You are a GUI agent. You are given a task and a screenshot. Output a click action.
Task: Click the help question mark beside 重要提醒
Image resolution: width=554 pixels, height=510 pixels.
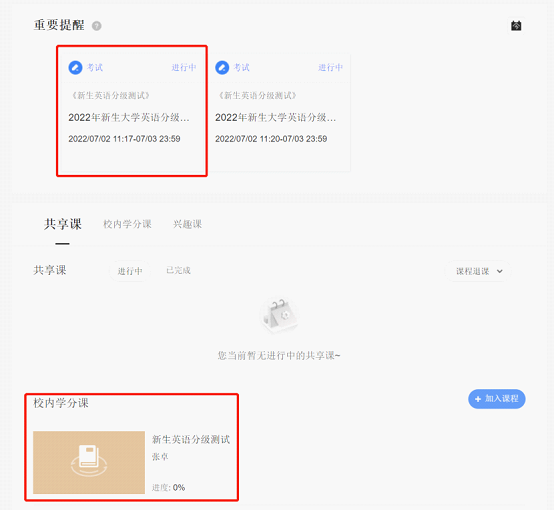click(96, 26)
